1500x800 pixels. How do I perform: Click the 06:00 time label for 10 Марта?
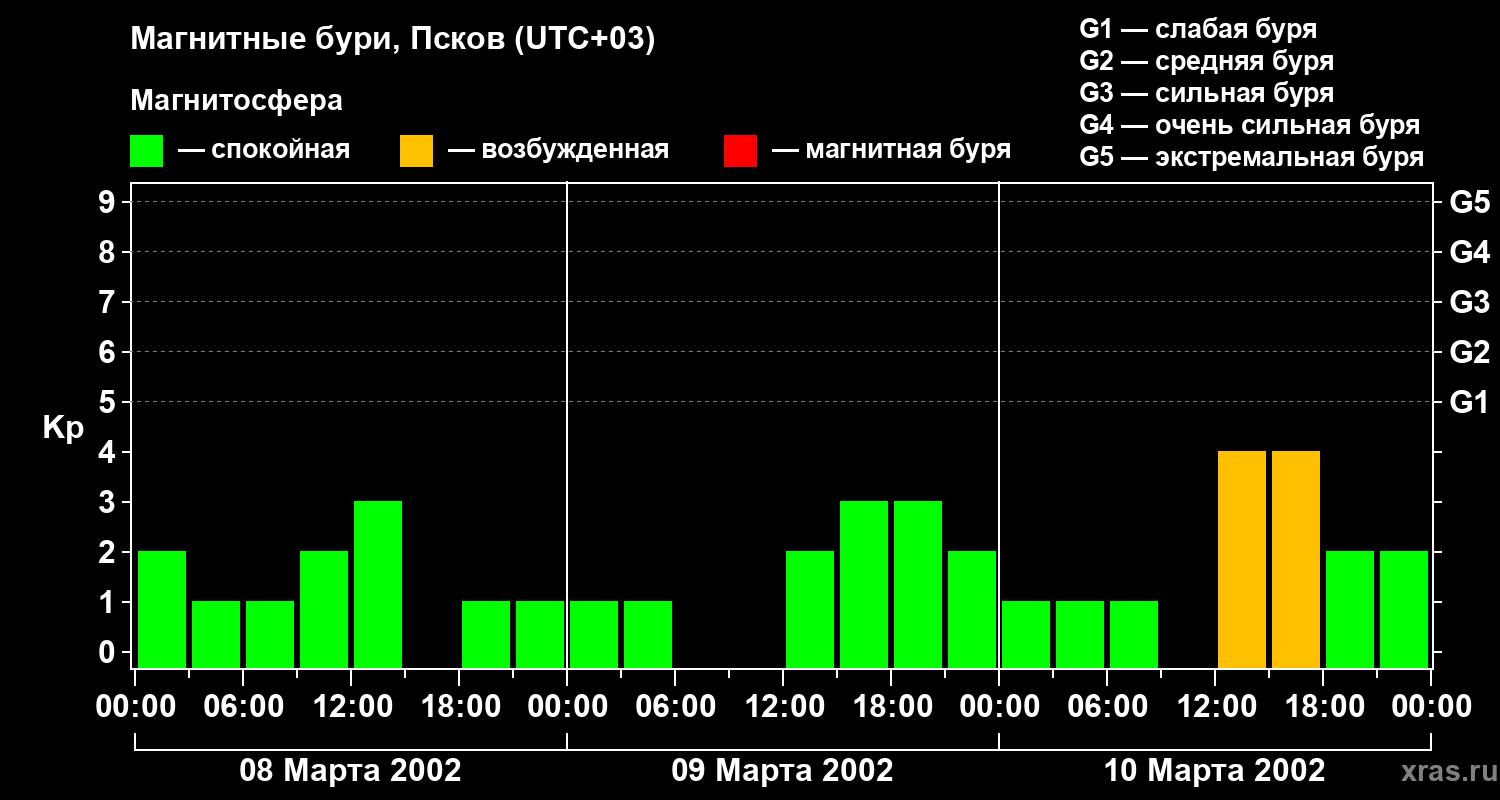pos(1106,707)
